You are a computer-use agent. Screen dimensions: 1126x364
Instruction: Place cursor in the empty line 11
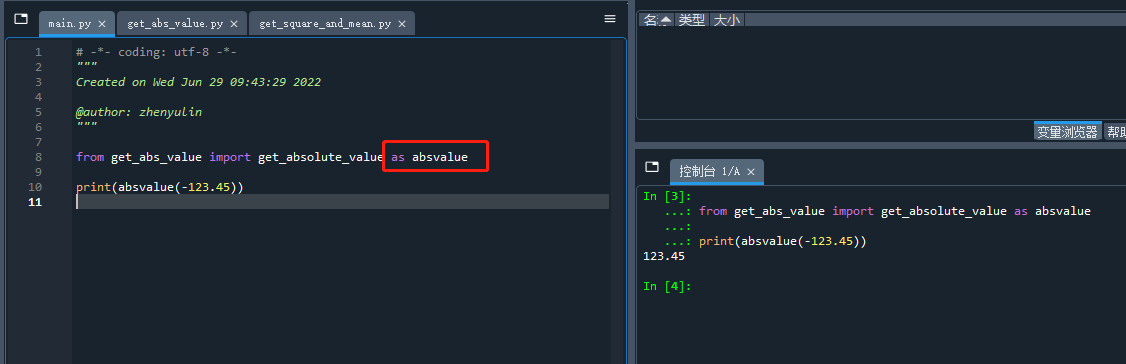[x=342, y=202]
